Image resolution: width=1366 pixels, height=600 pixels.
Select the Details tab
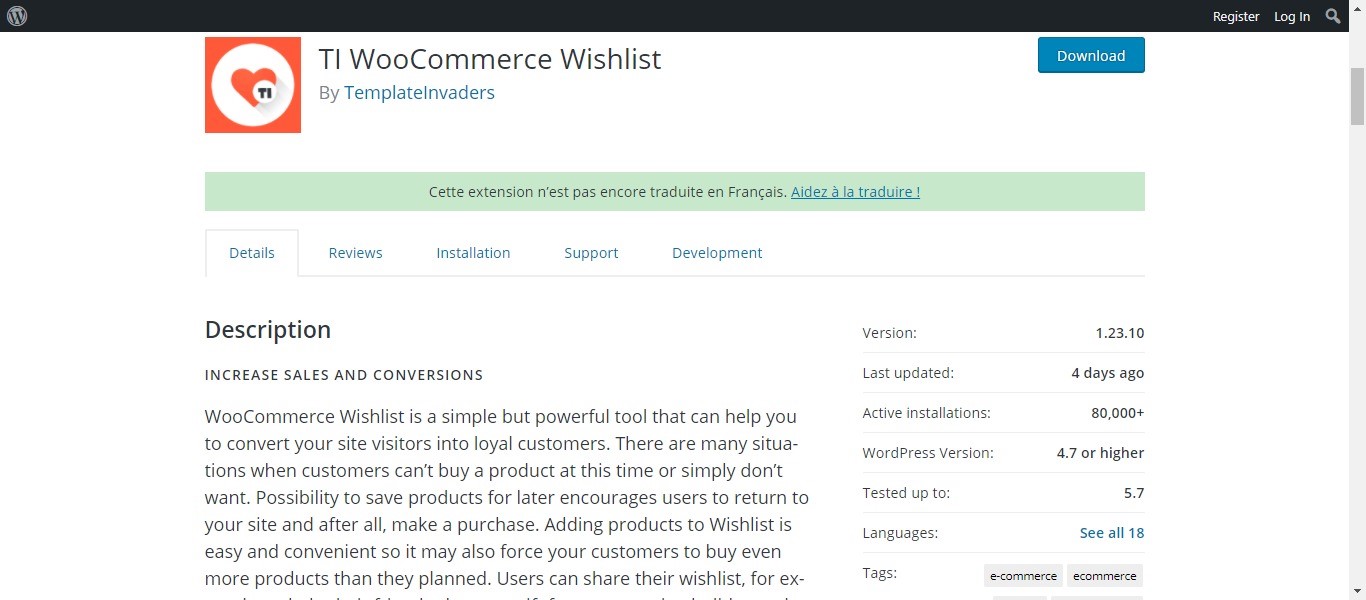tap(252, 253)
